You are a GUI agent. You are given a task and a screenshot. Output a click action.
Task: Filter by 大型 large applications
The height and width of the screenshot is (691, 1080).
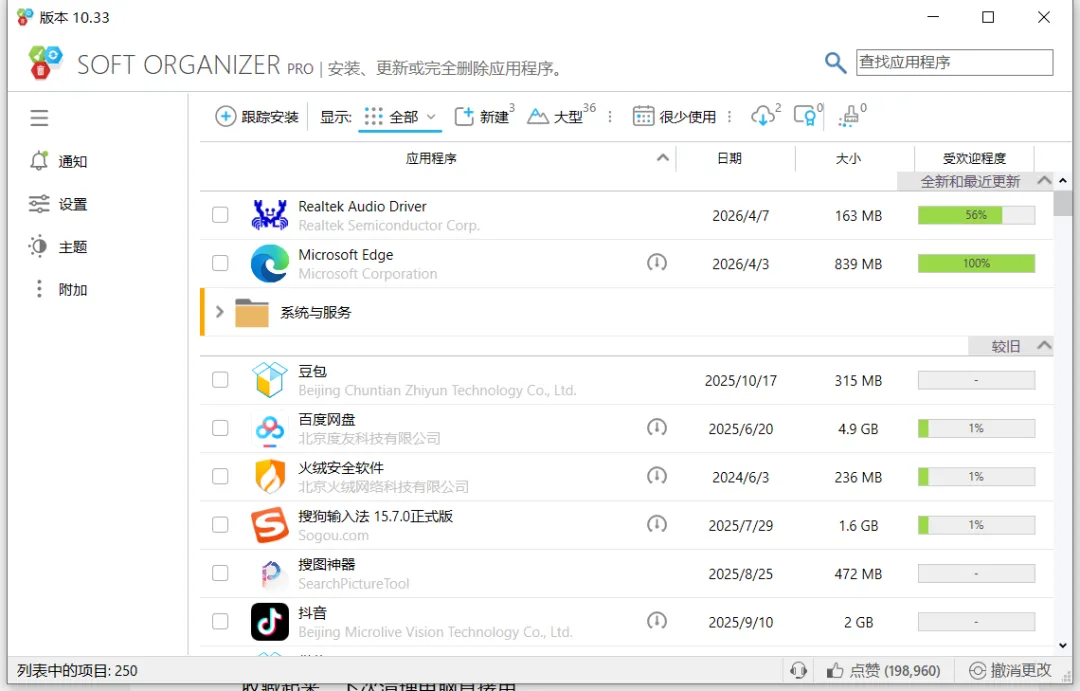click(561, 116)
